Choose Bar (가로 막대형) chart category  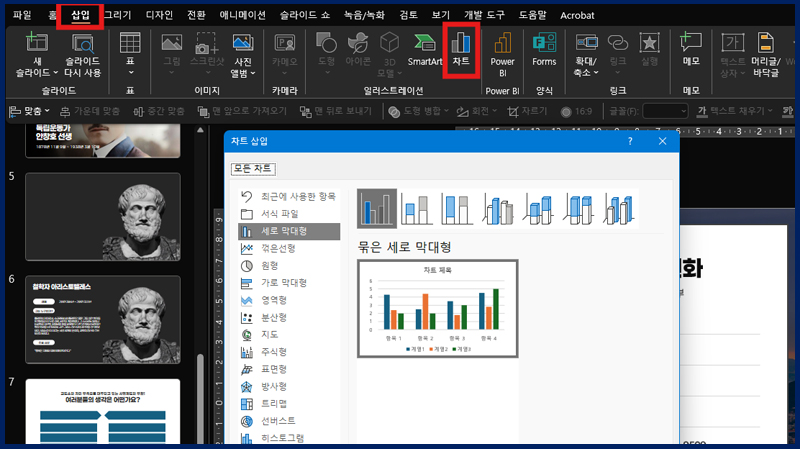pyautogui.click(x=289, y=283)
